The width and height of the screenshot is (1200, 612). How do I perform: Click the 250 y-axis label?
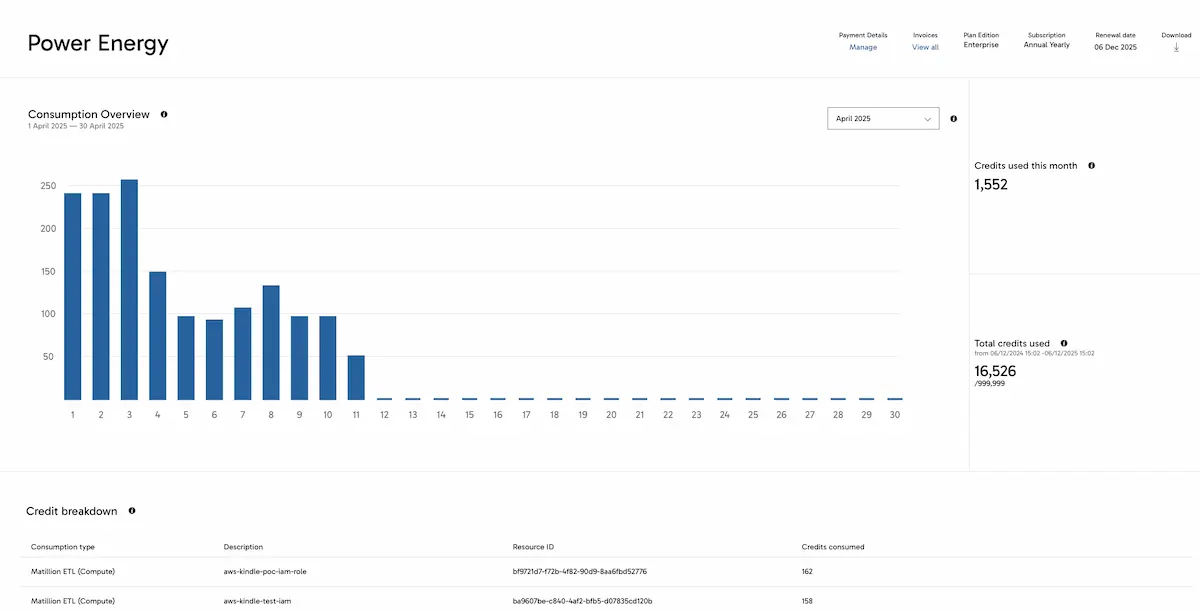click(48, 186)
